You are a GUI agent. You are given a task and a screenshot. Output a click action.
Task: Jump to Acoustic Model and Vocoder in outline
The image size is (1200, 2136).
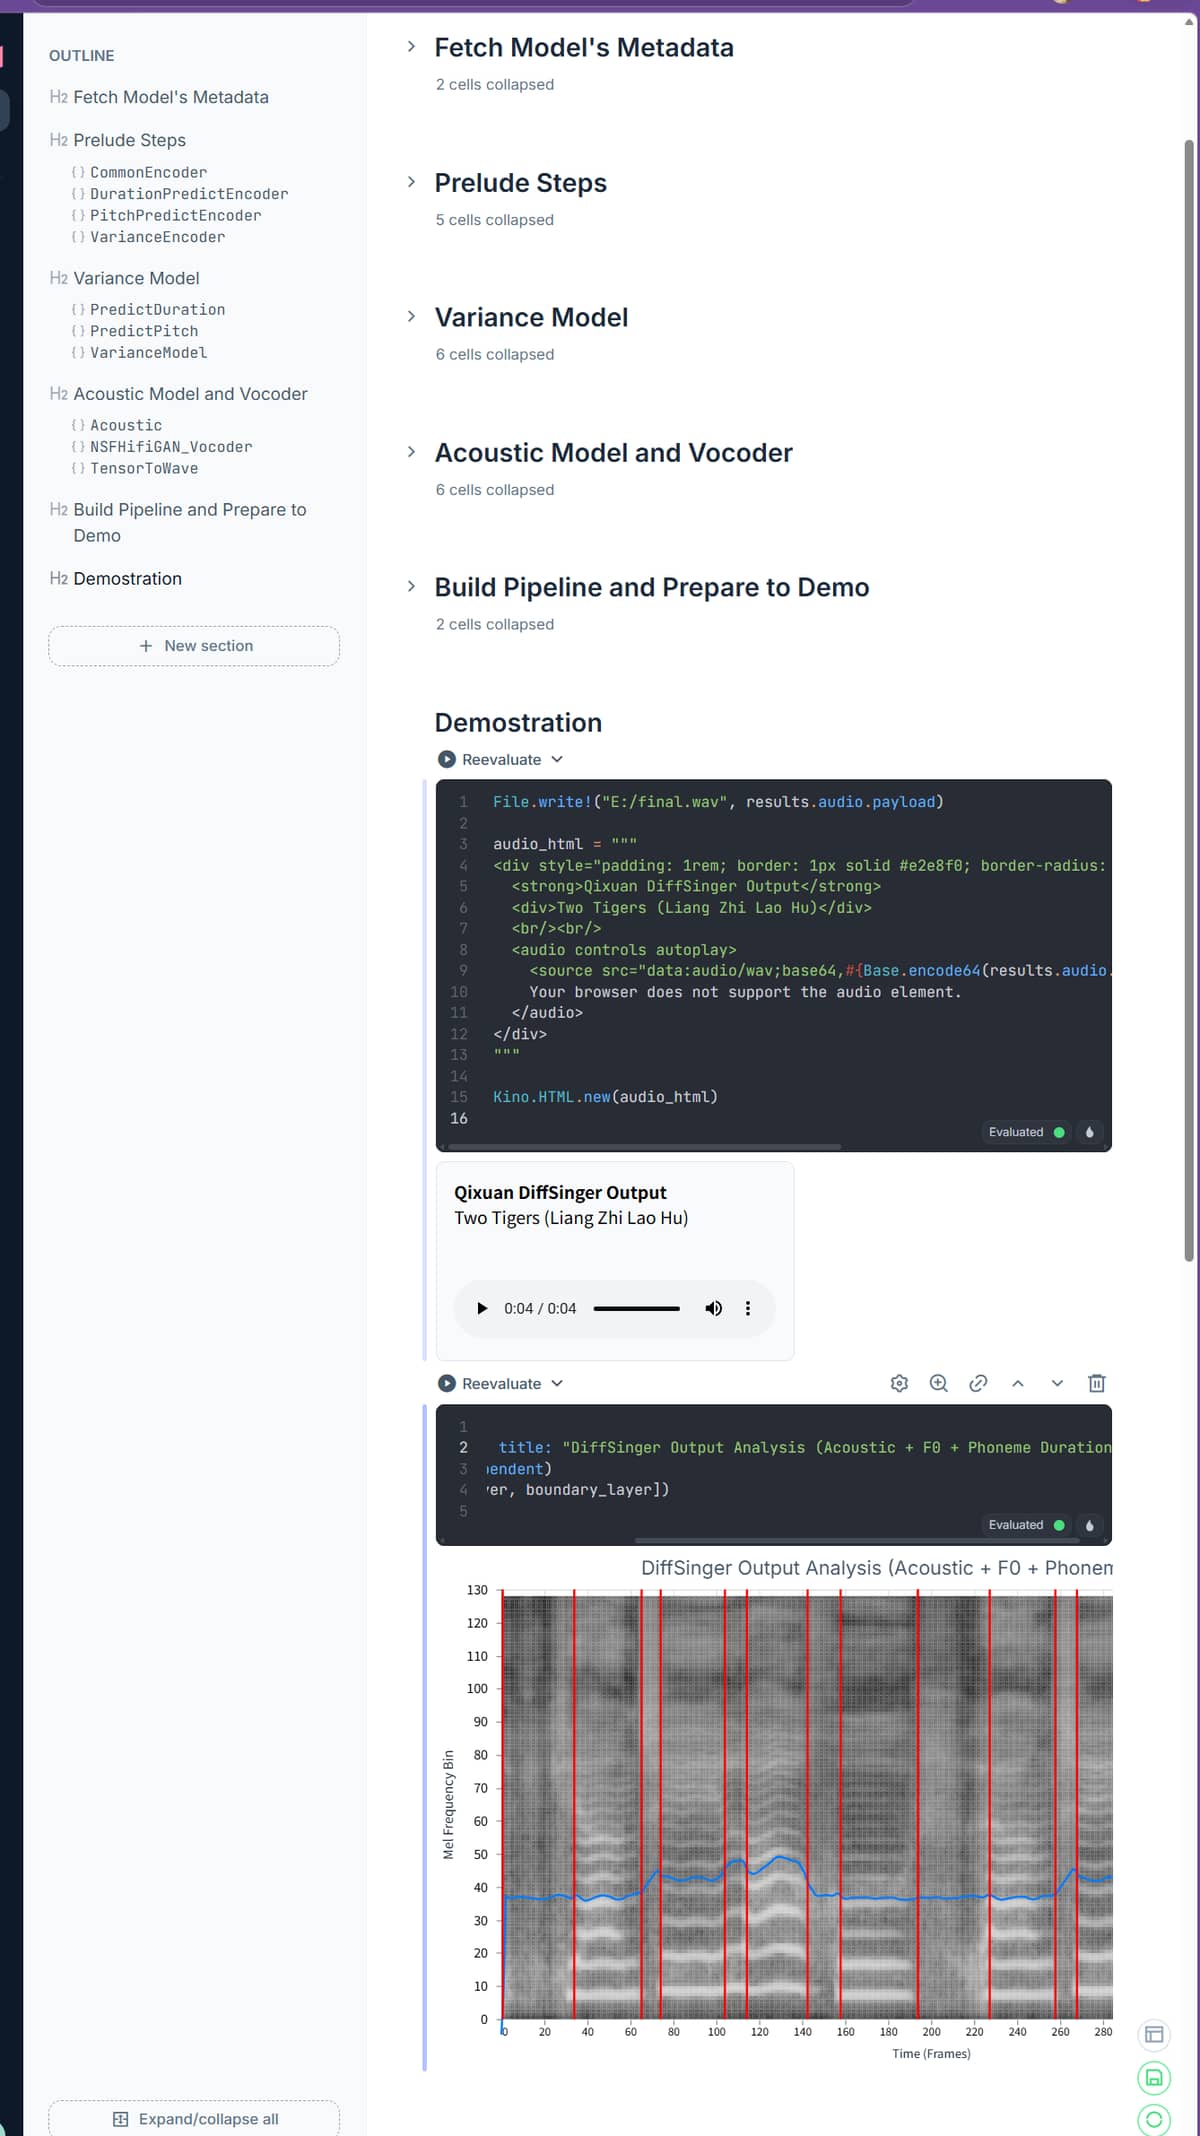(x=190, y=394)
